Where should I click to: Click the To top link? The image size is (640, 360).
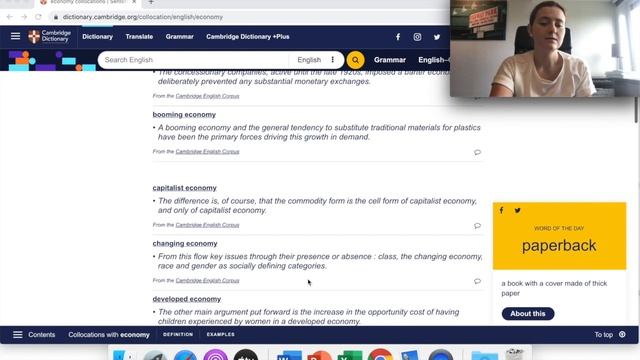pos(603,335)
